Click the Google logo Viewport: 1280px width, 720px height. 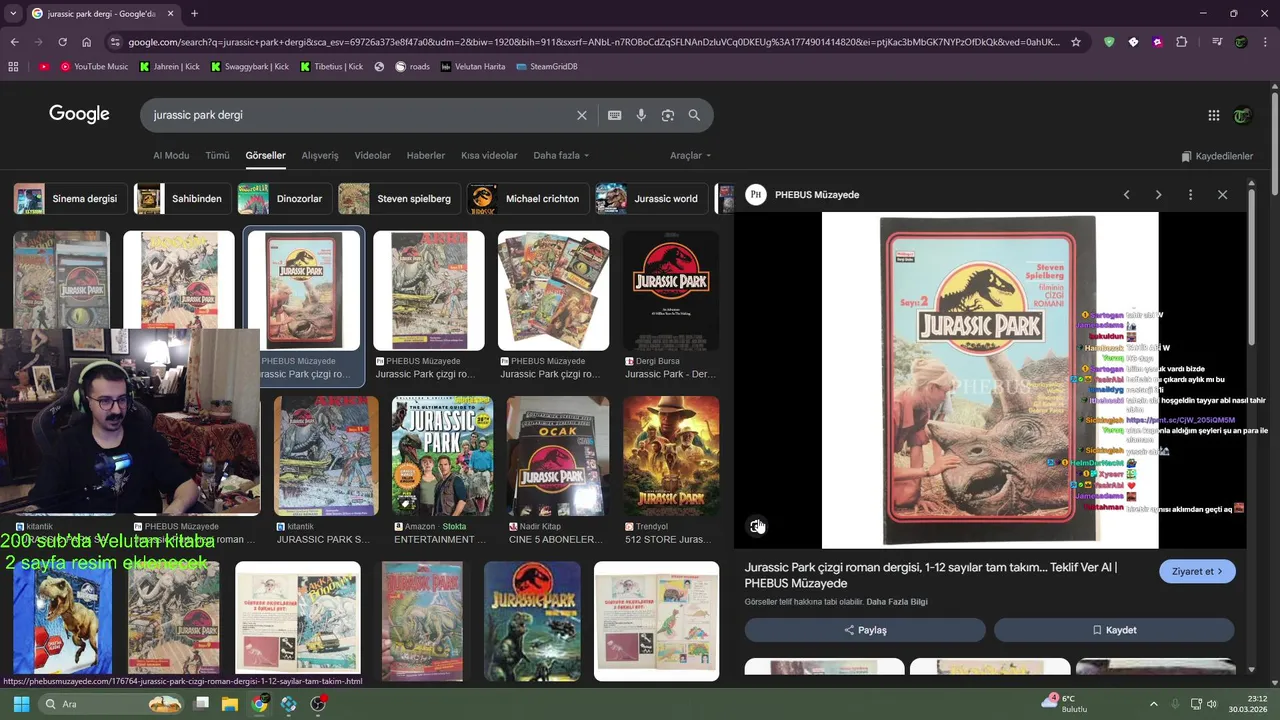79,114
